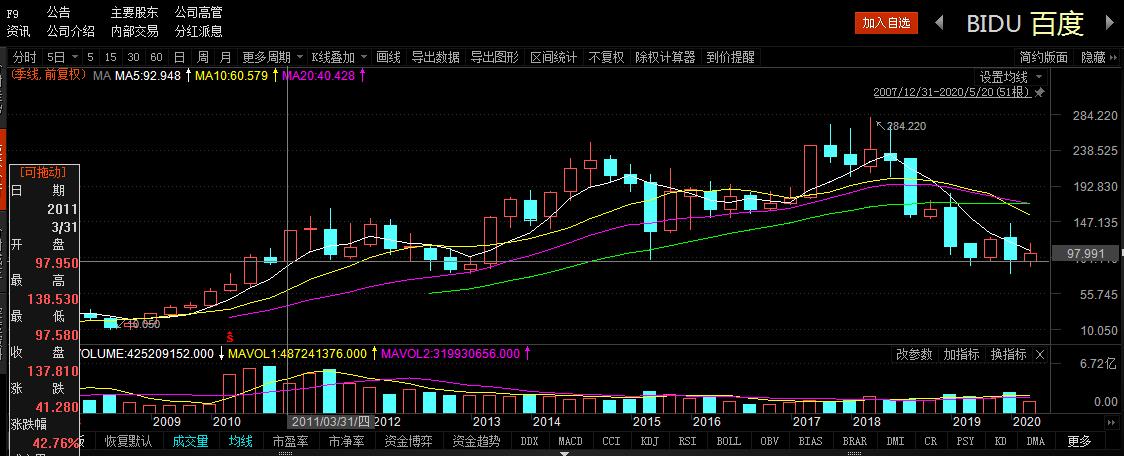Select the 5-minute period

[x=90, y=57]
